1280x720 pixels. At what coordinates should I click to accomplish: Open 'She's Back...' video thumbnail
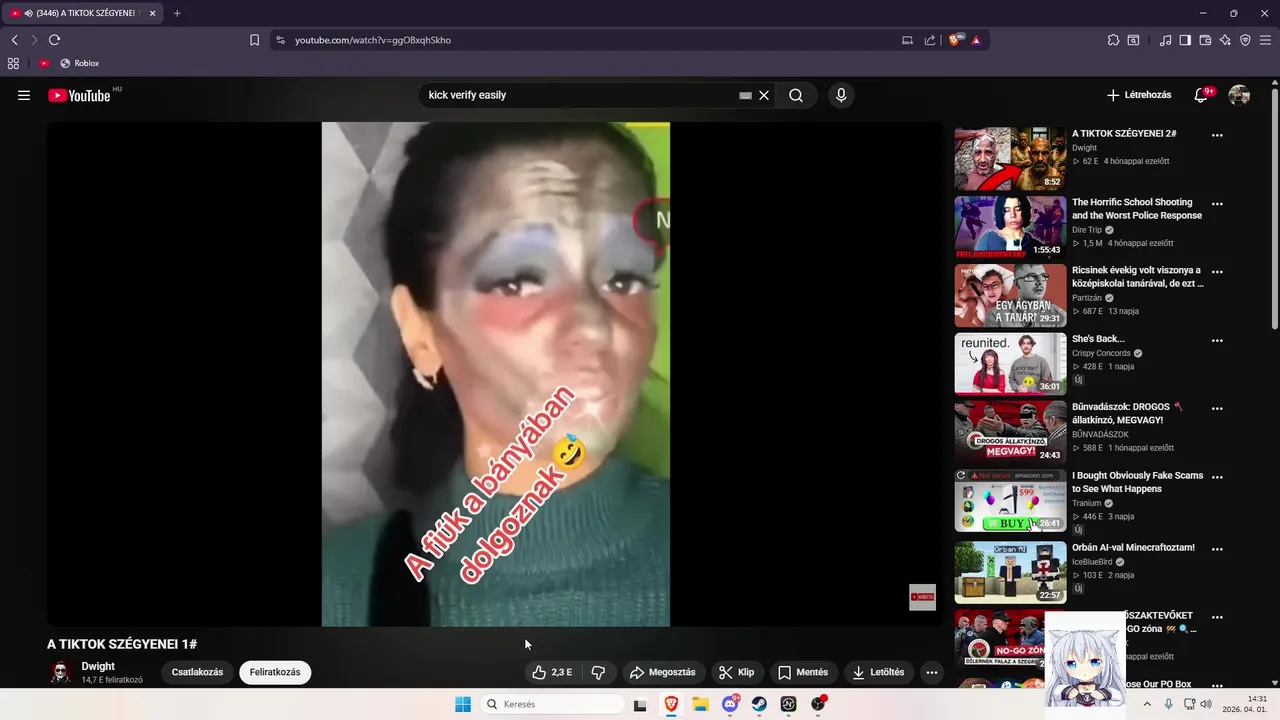point(1010,364)
